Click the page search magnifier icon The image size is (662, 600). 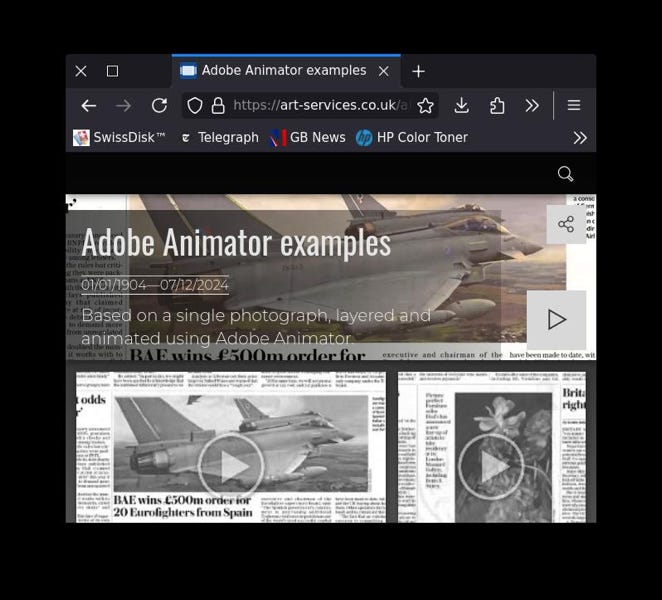pos(565,174)
